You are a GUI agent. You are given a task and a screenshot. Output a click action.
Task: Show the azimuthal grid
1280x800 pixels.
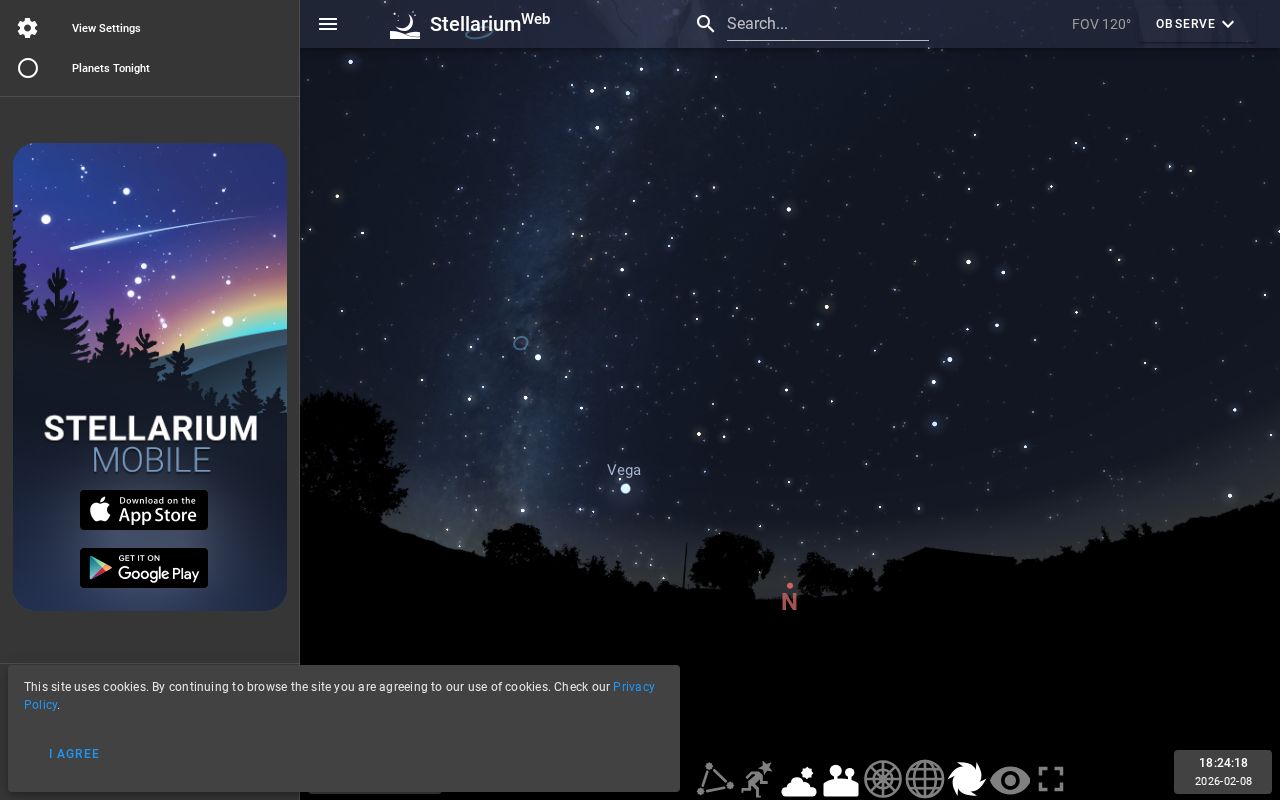click(883, 780)
